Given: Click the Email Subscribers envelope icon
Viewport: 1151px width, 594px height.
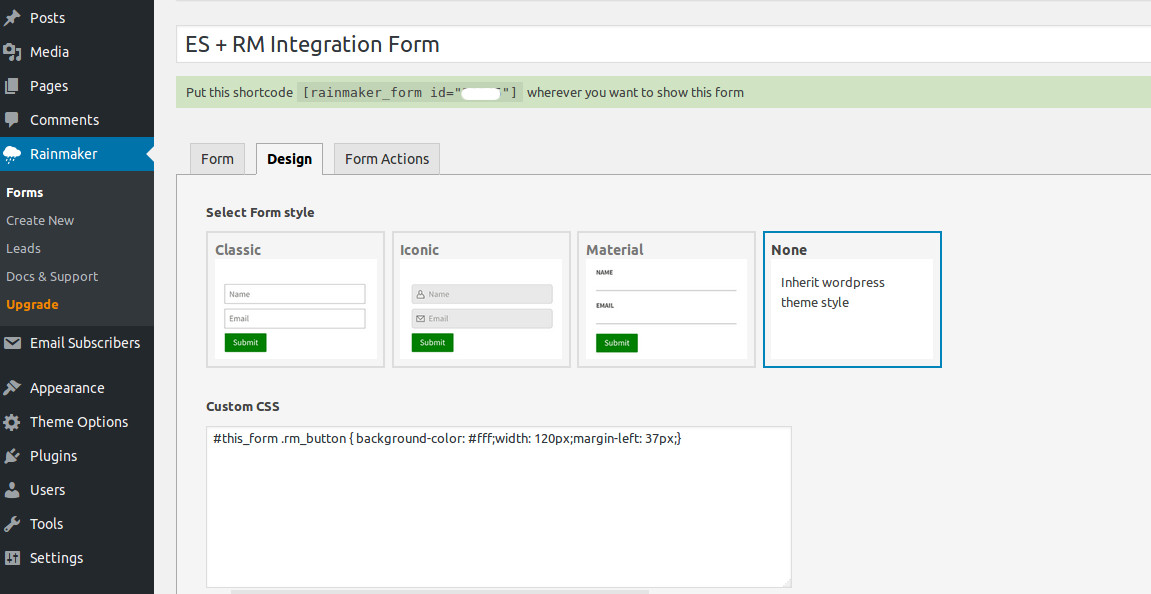Looking at the screenshot, I should point(12,343).
